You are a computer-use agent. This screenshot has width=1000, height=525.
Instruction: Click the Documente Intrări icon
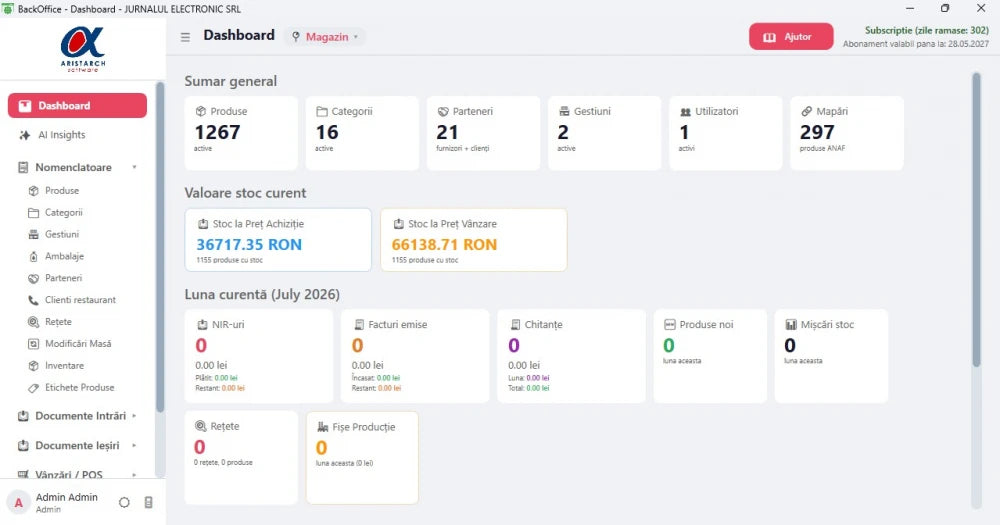tap(23, 416)
